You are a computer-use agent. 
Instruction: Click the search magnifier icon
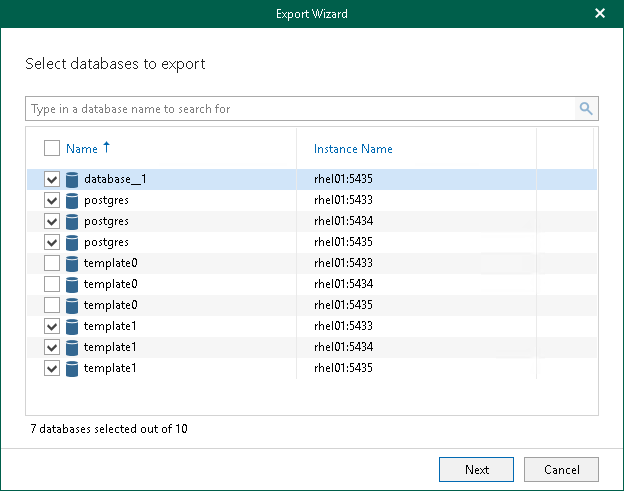pos(586,108)
